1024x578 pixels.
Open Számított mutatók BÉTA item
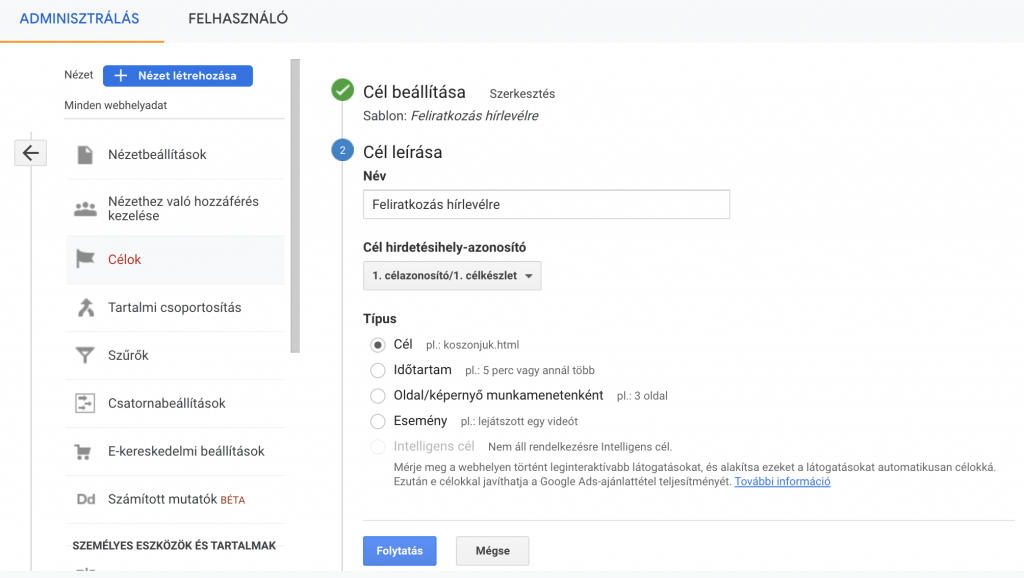point(175,500)
